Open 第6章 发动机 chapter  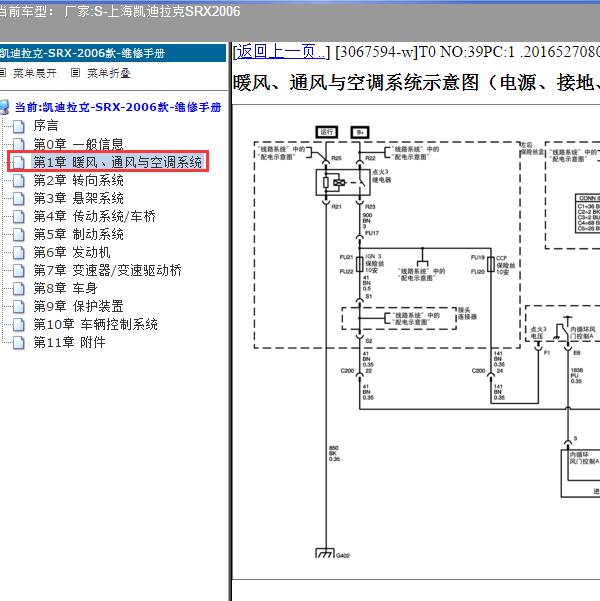pos(72,252)
